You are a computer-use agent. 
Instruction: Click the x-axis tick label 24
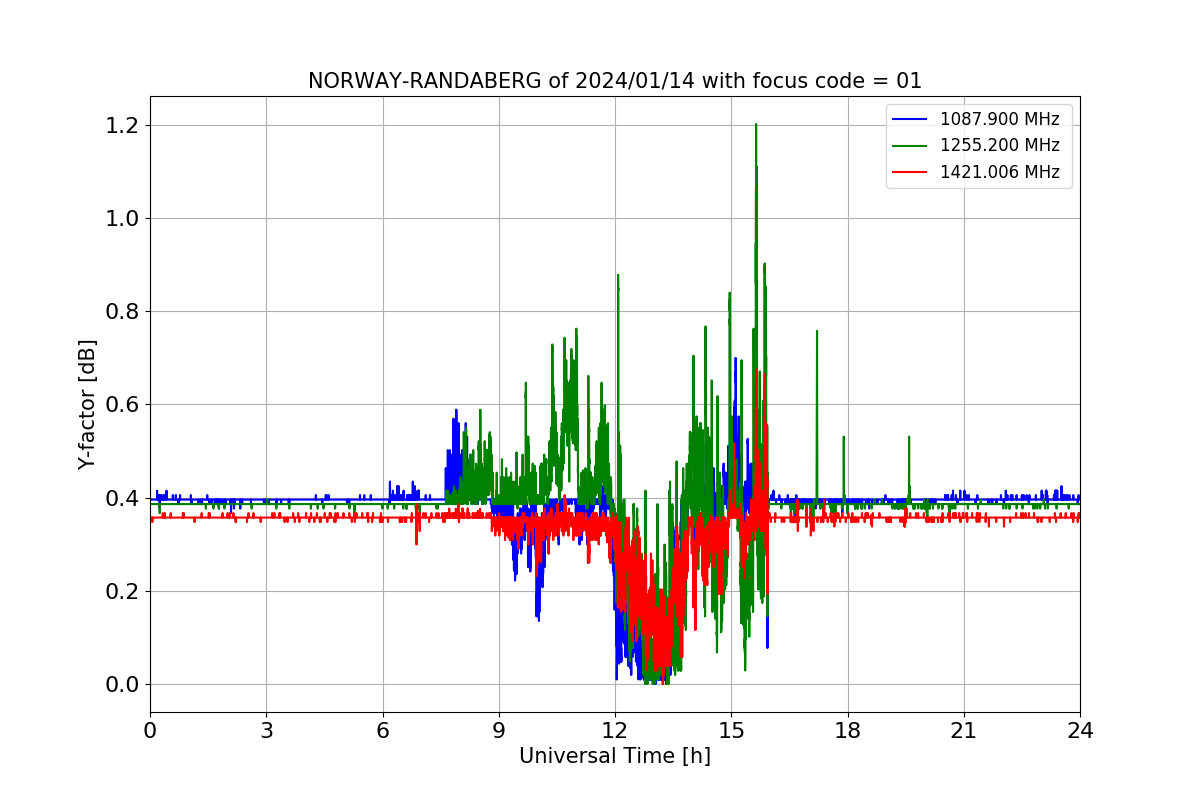(x=1080, y=730)
